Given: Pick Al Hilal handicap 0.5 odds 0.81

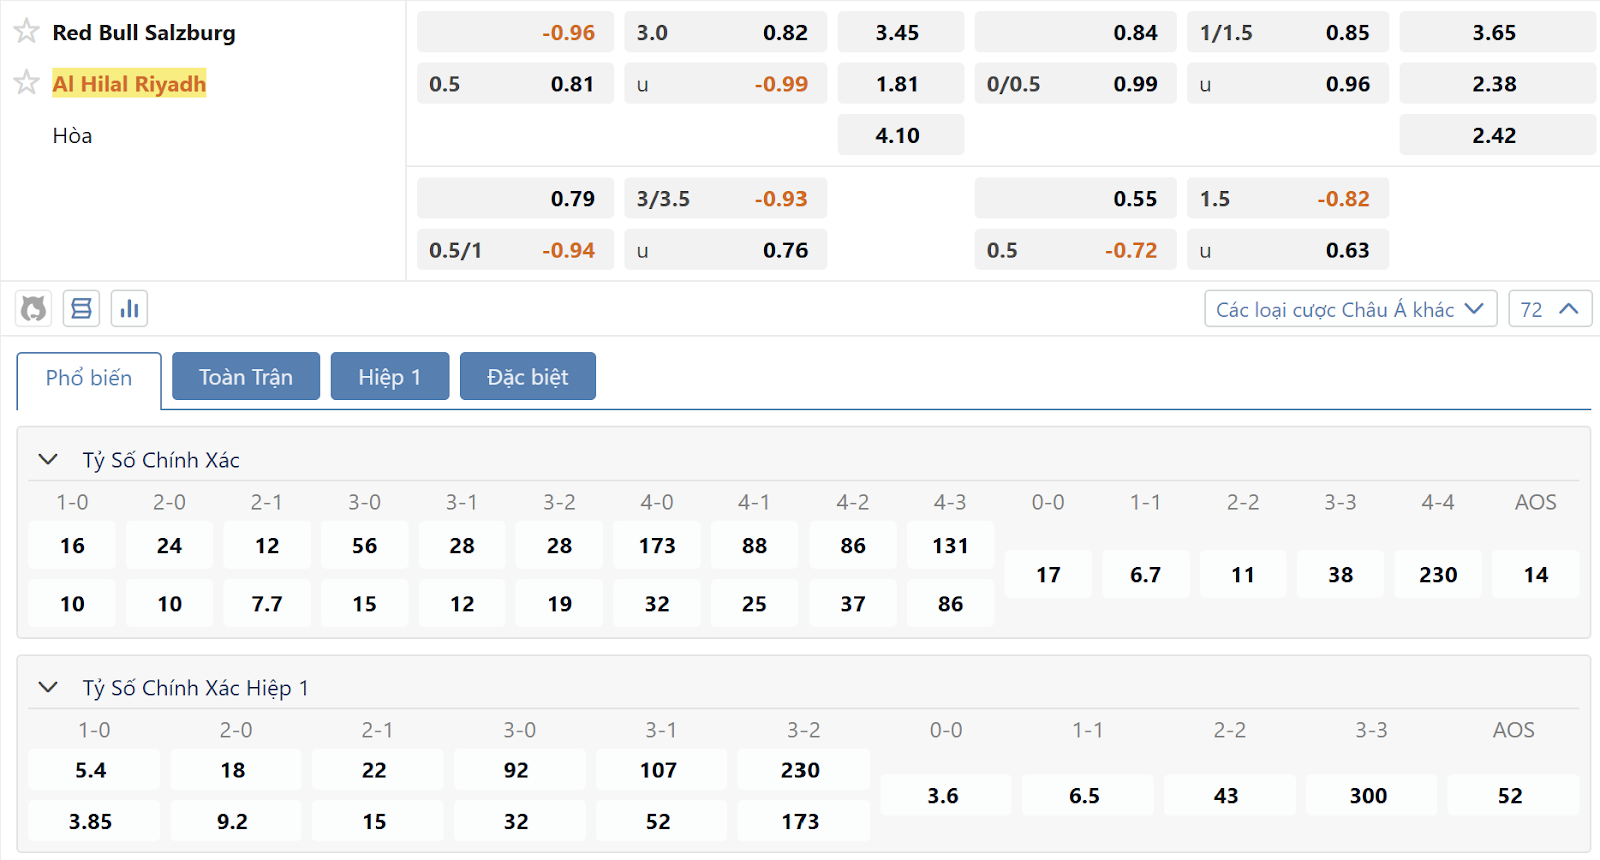Looking at the screenshot, I should point(515,84).
